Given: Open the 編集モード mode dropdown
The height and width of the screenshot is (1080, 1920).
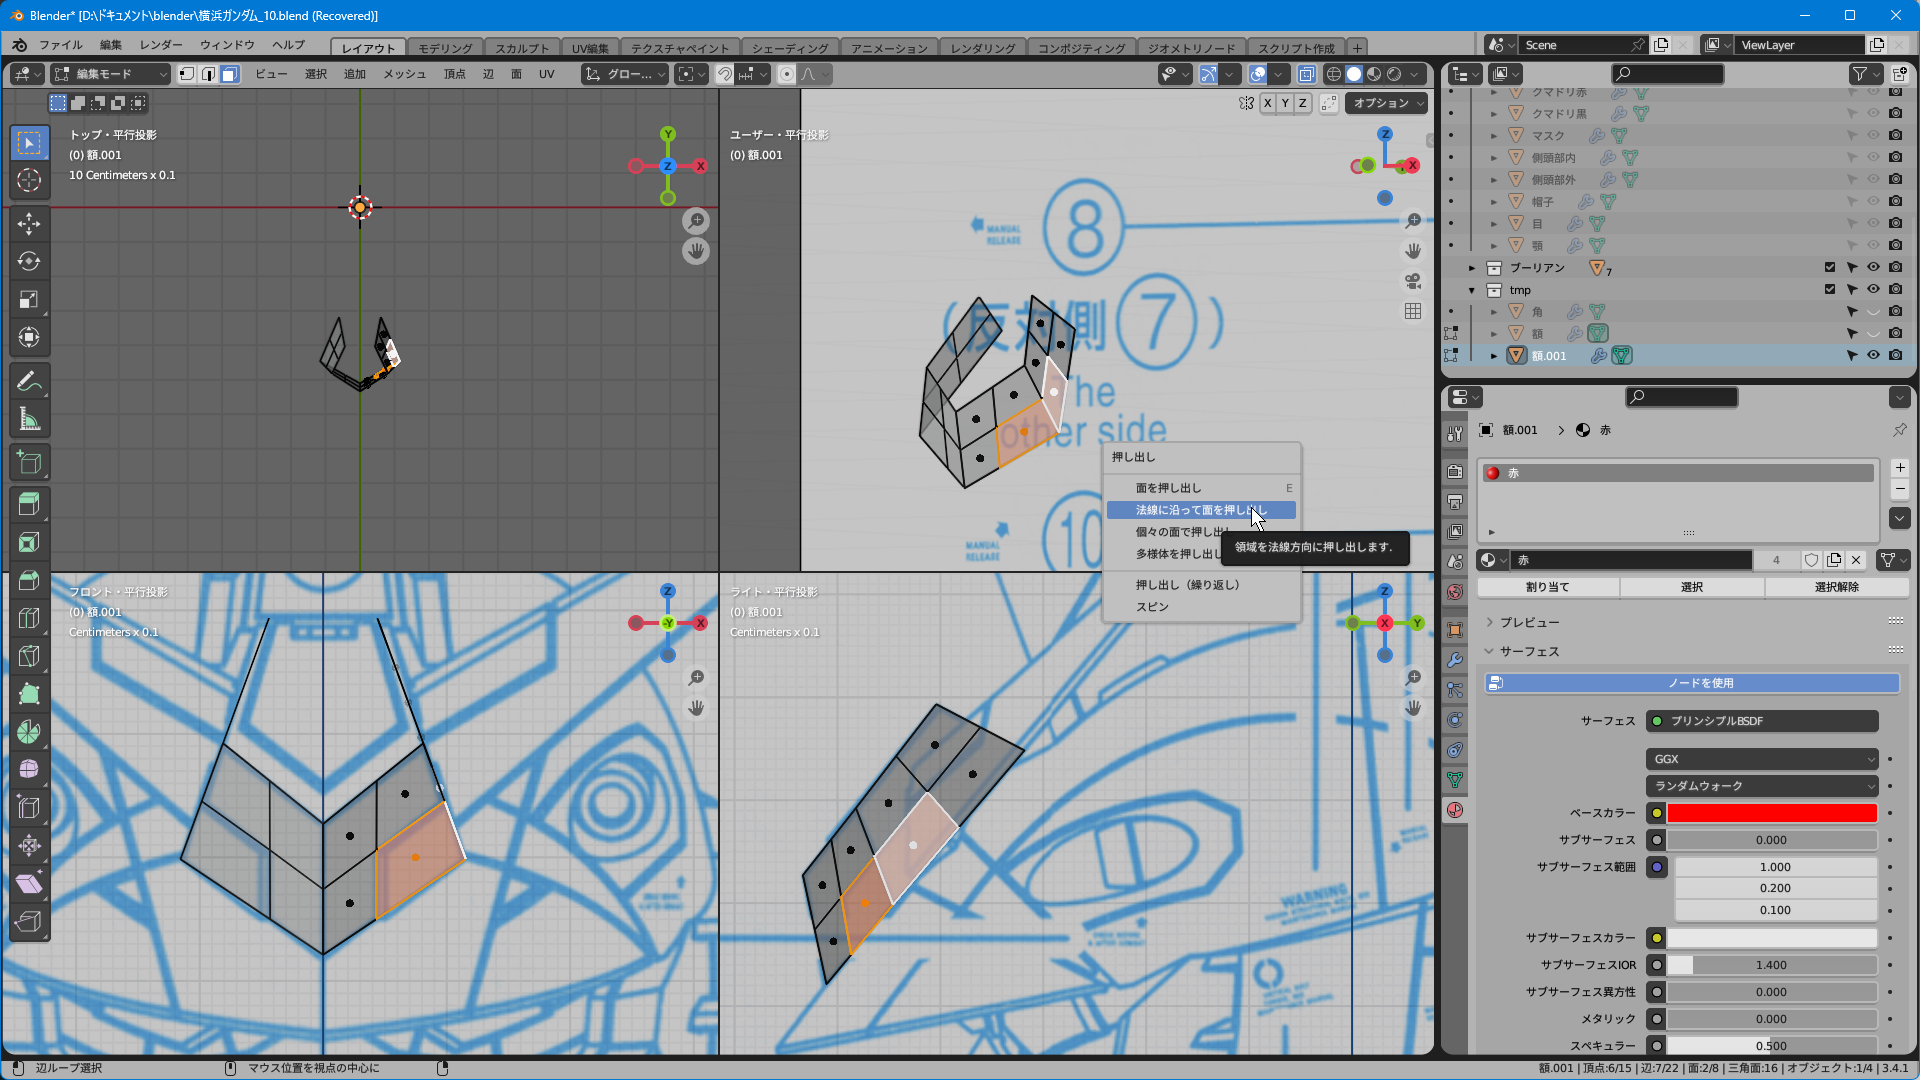Looking at the screenshot, I should click(x=111, y=74).
